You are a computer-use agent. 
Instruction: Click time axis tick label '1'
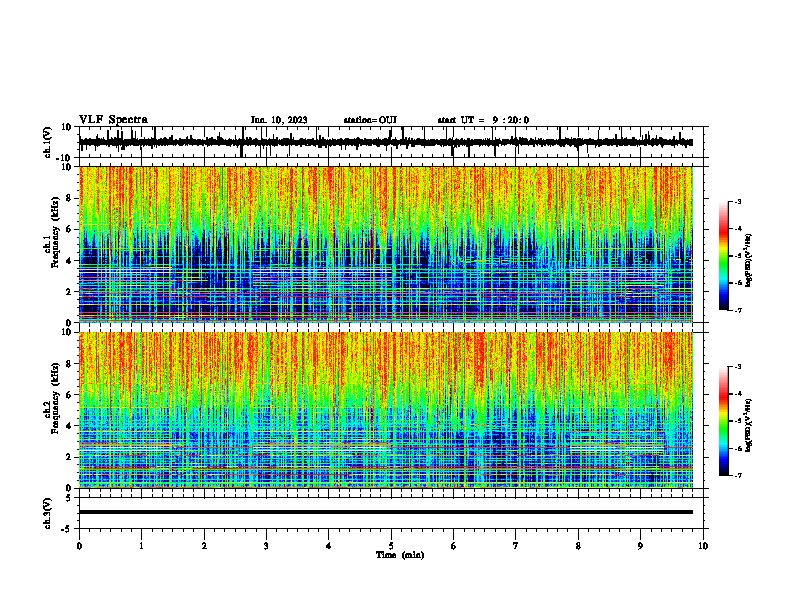point(141,546)
